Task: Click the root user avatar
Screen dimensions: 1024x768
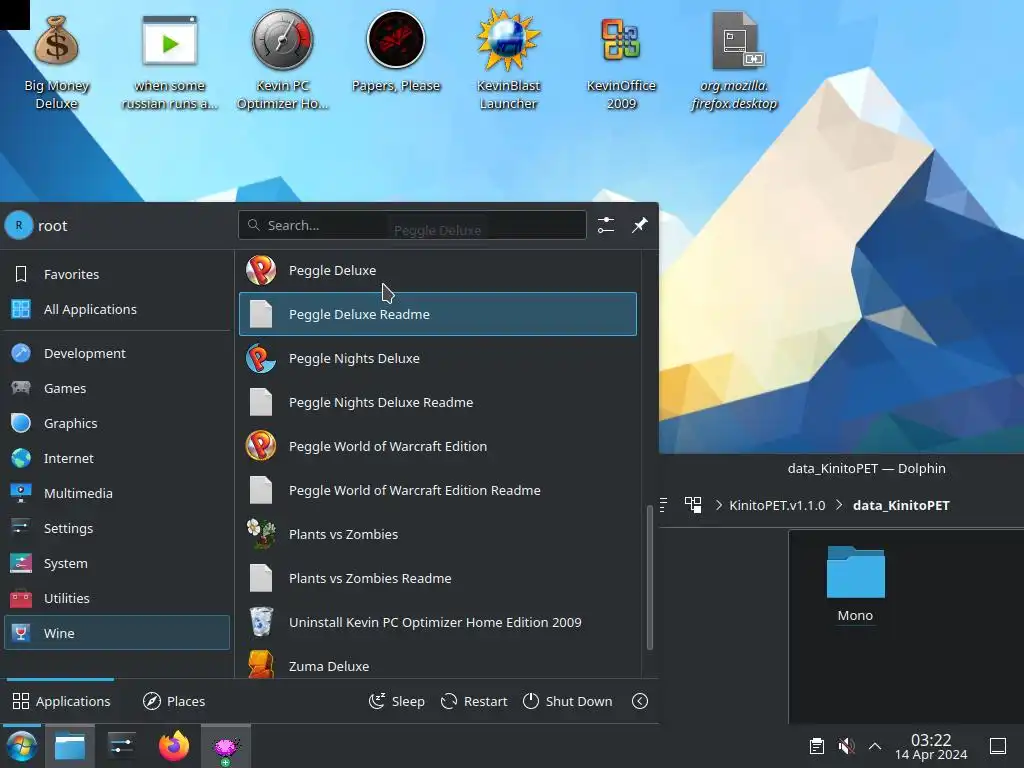Action: 19,225
